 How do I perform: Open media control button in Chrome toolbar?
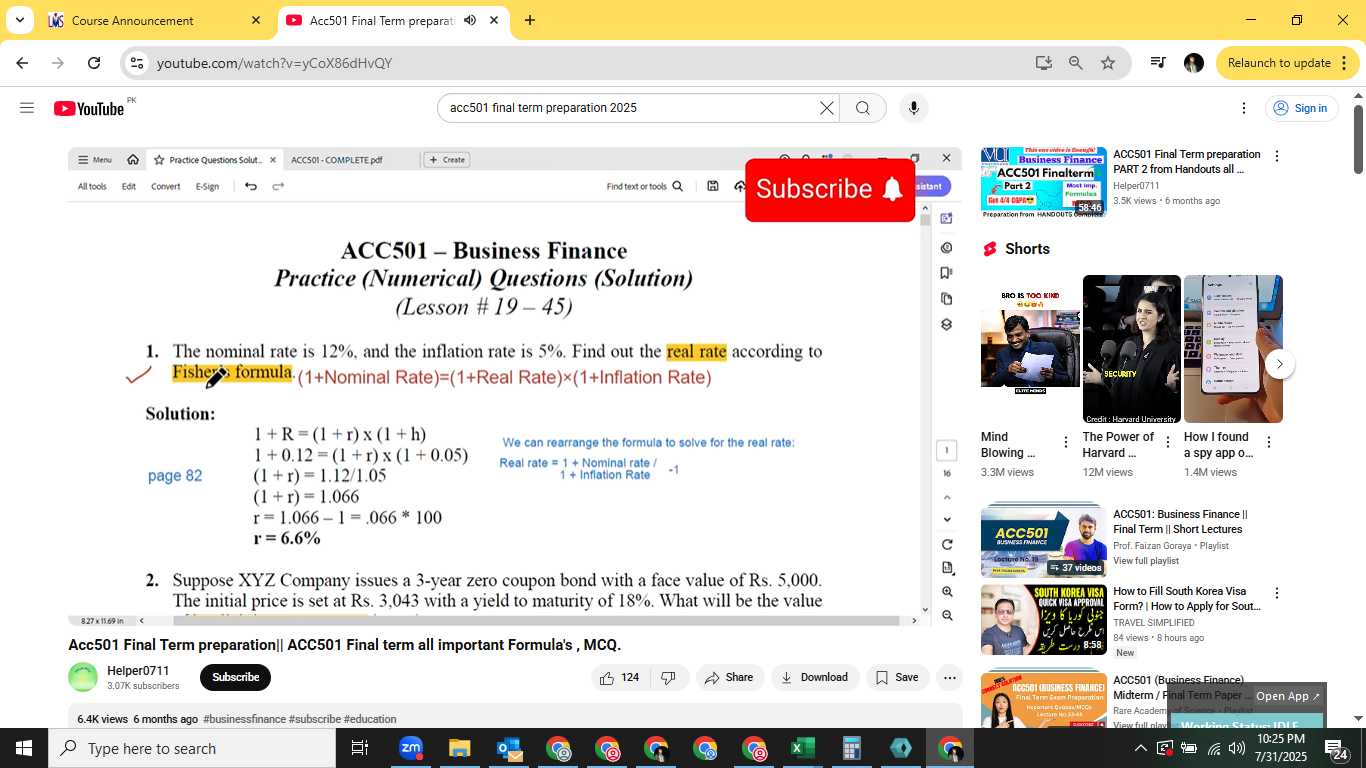[x=1158, y=63]
